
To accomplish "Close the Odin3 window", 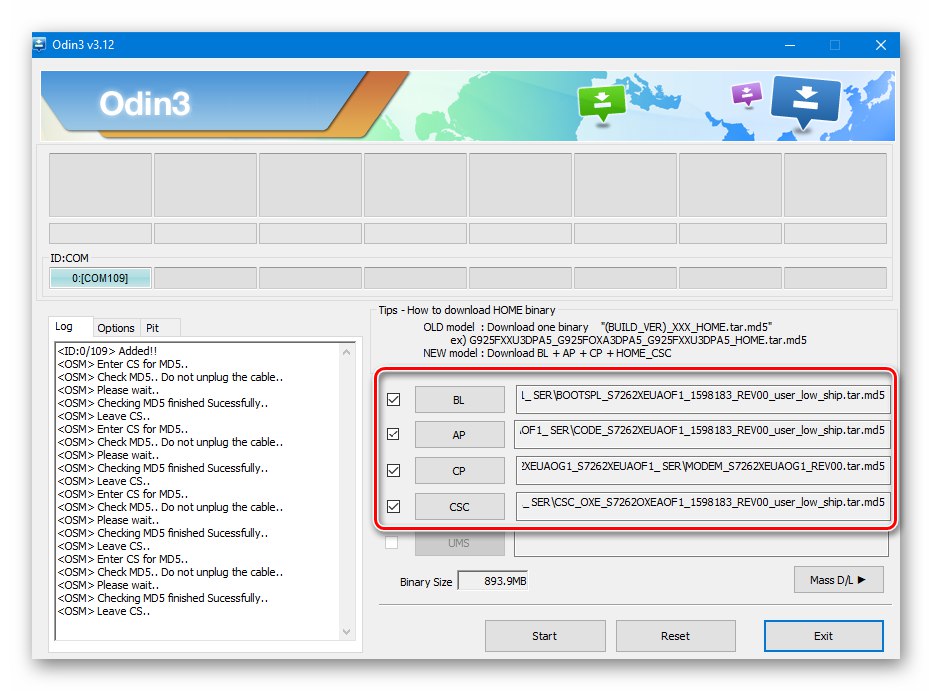I will click(x=881, y=45).
